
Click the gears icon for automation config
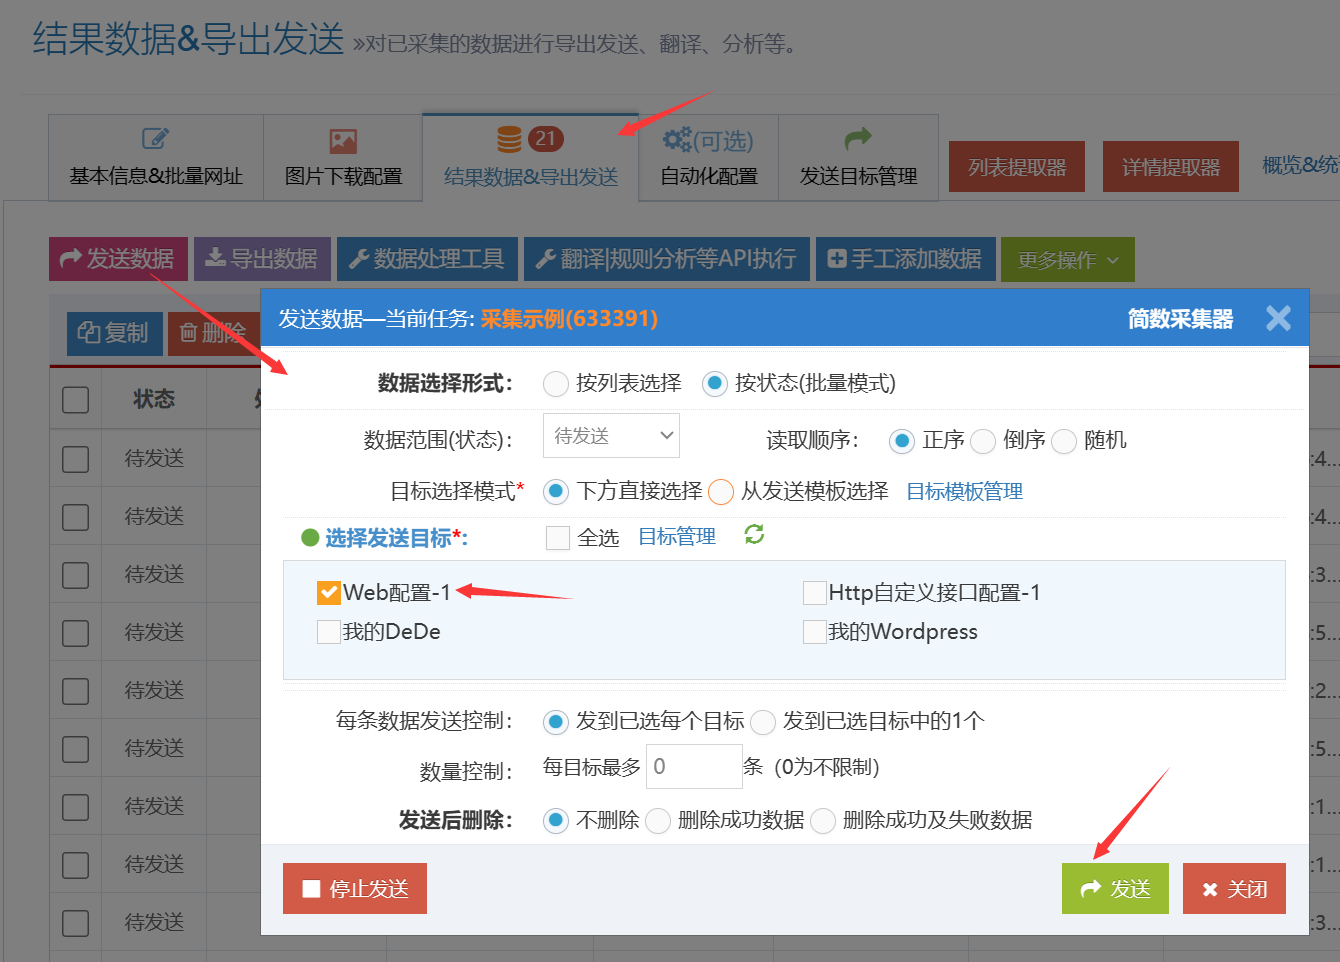(677, 140)
